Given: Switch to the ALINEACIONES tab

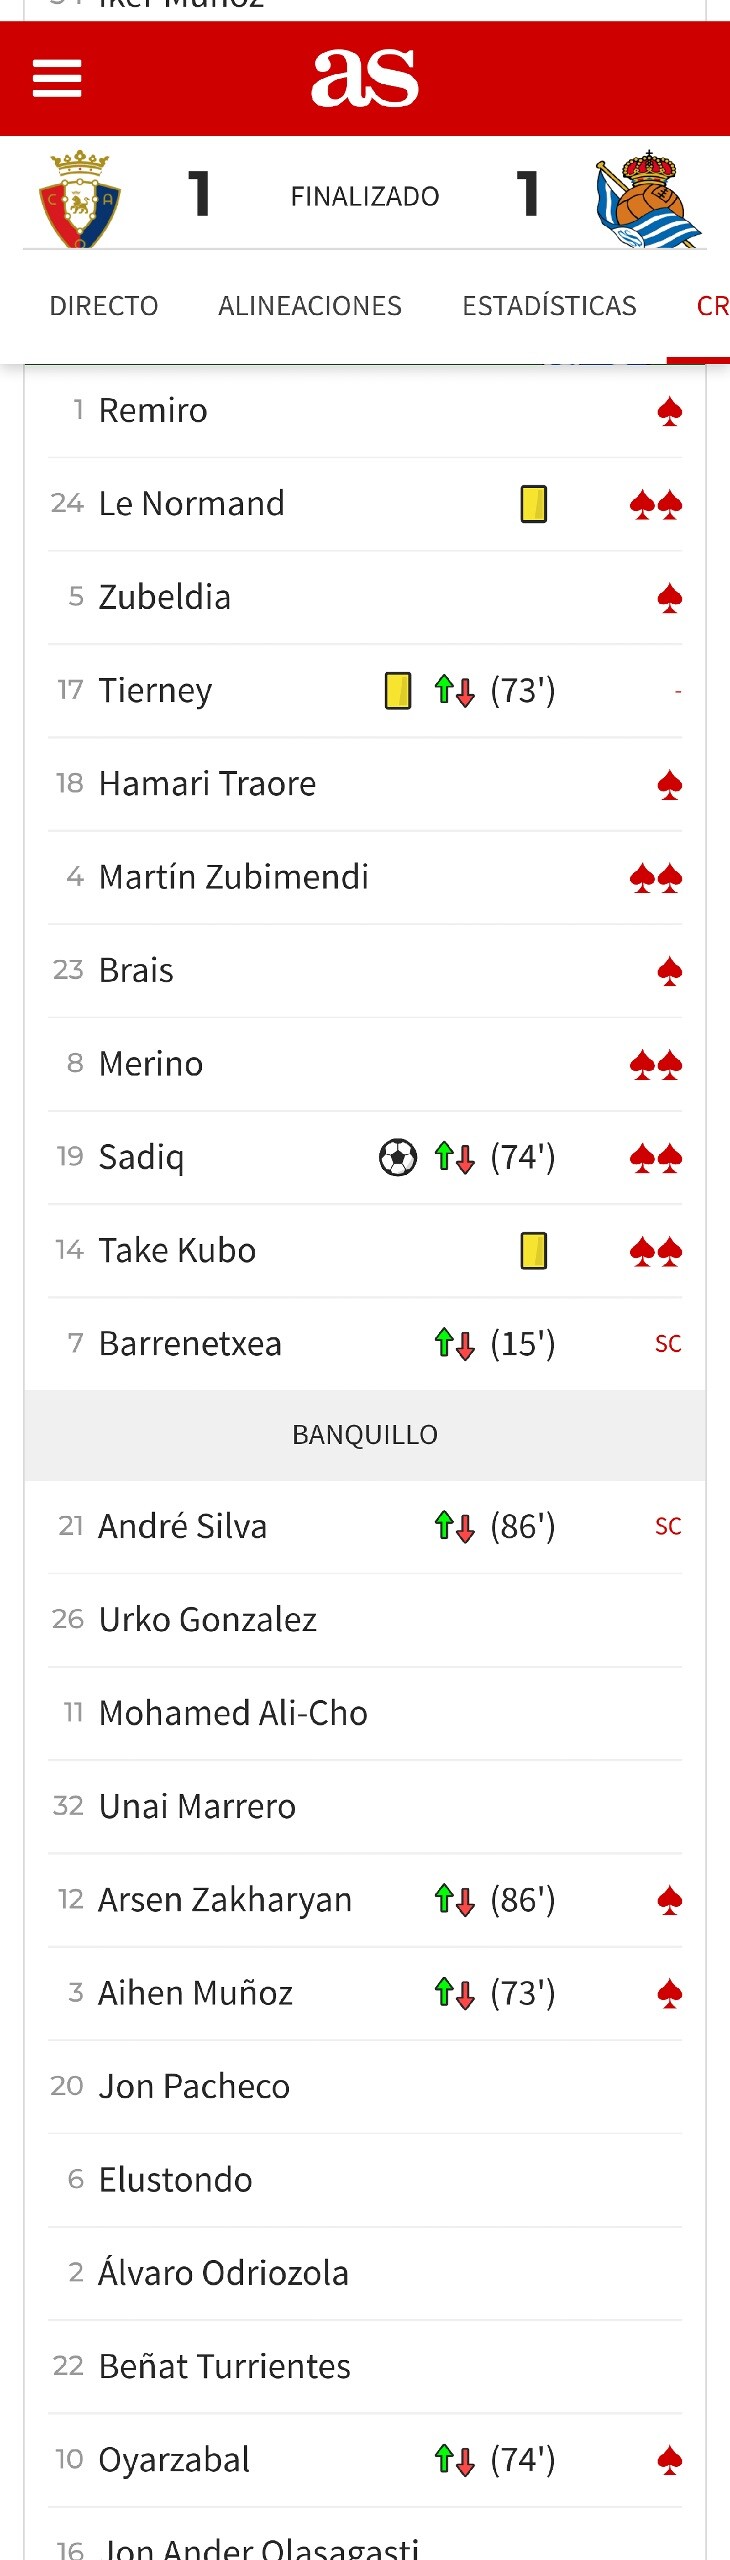Looking at the screenshot, I should coord(310,306).
